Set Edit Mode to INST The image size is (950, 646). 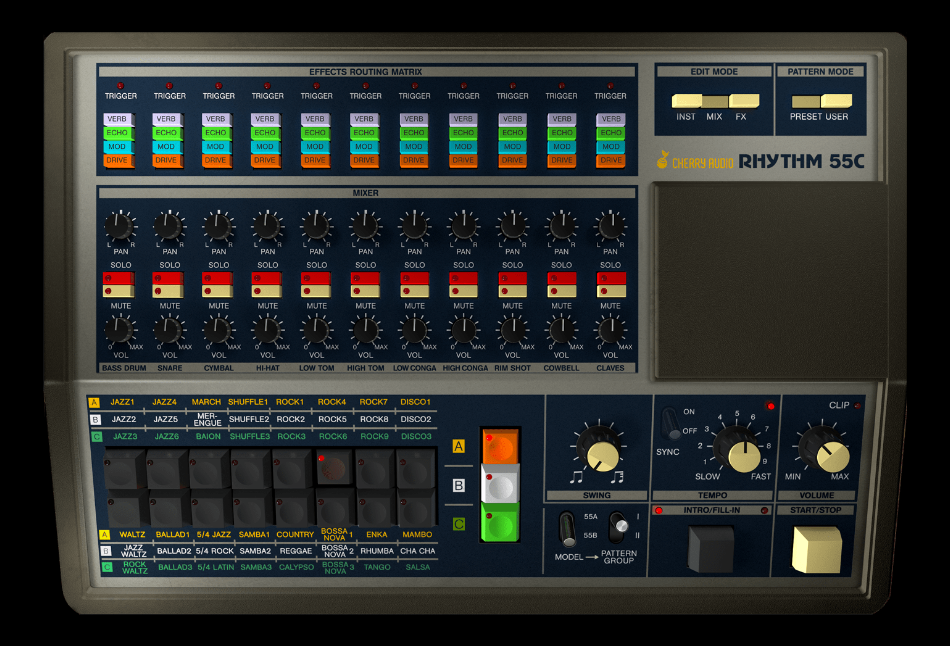(686, 101)
